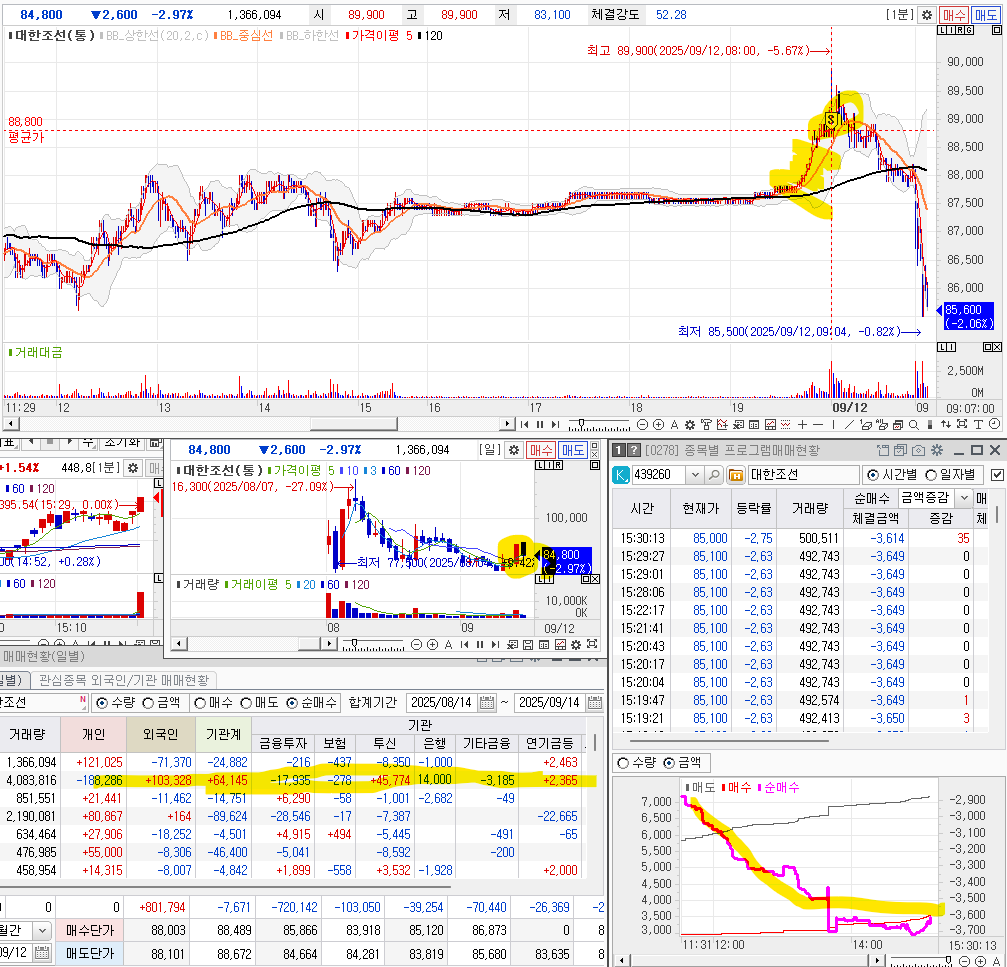Click the 매도 button on the daily chart
This screenshot has width=1007, height=967.
573,450
